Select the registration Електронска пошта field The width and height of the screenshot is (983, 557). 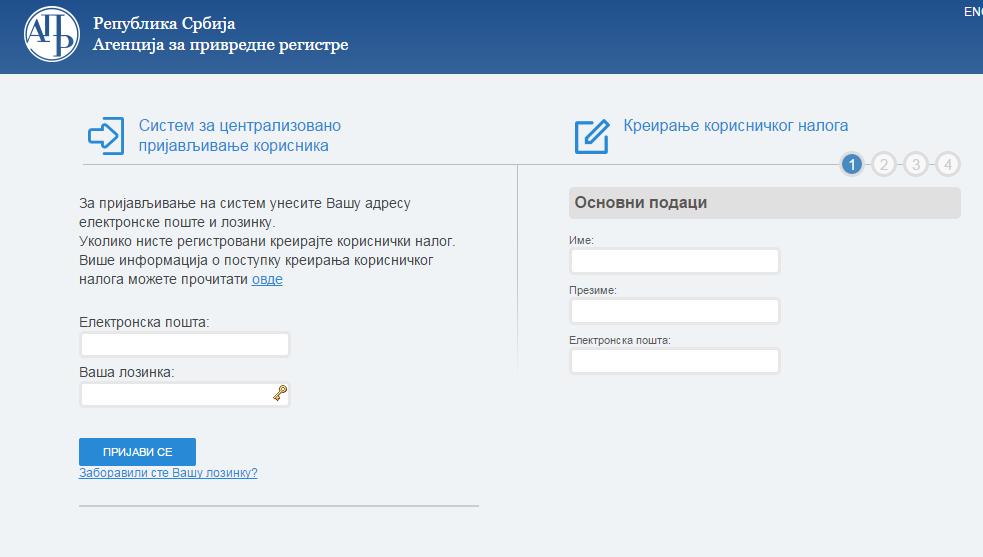674,361
